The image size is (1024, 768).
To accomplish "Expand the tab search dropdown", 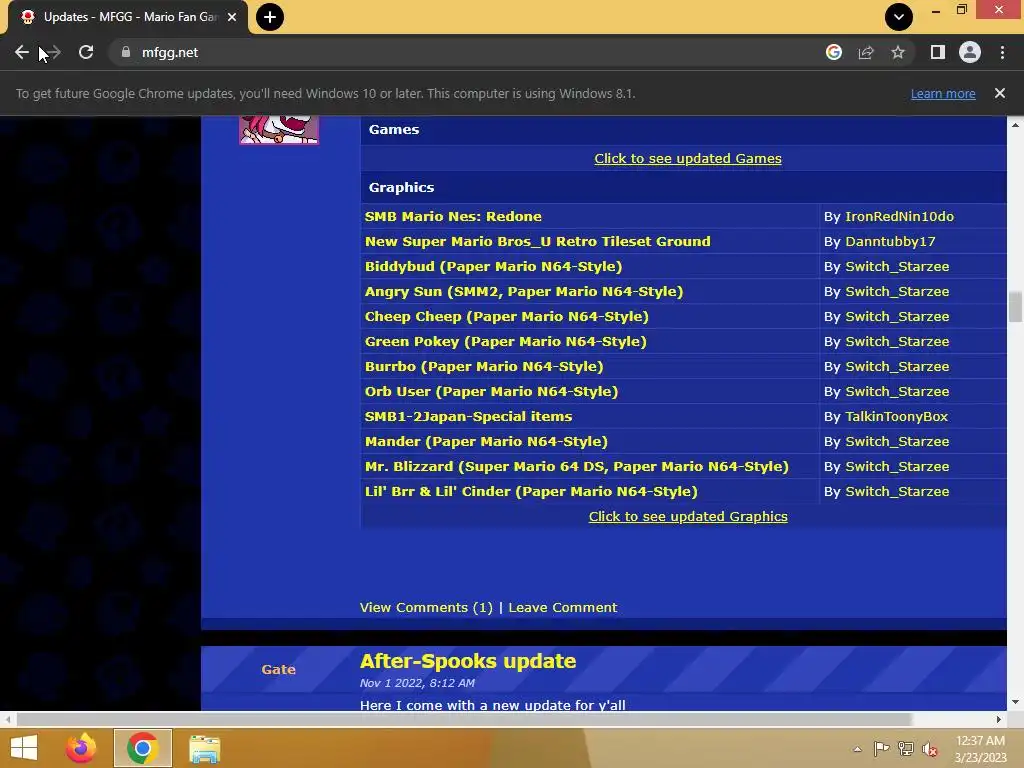I will [x=899, y=17].
